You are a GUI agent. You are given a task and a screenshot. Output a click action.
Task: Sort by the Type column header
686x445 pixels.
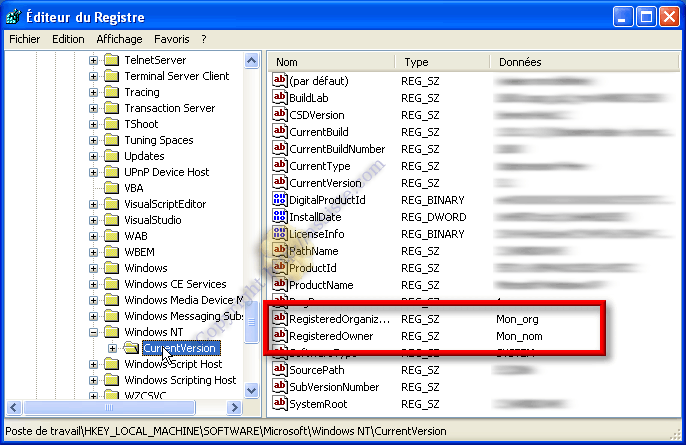point(442,62)
